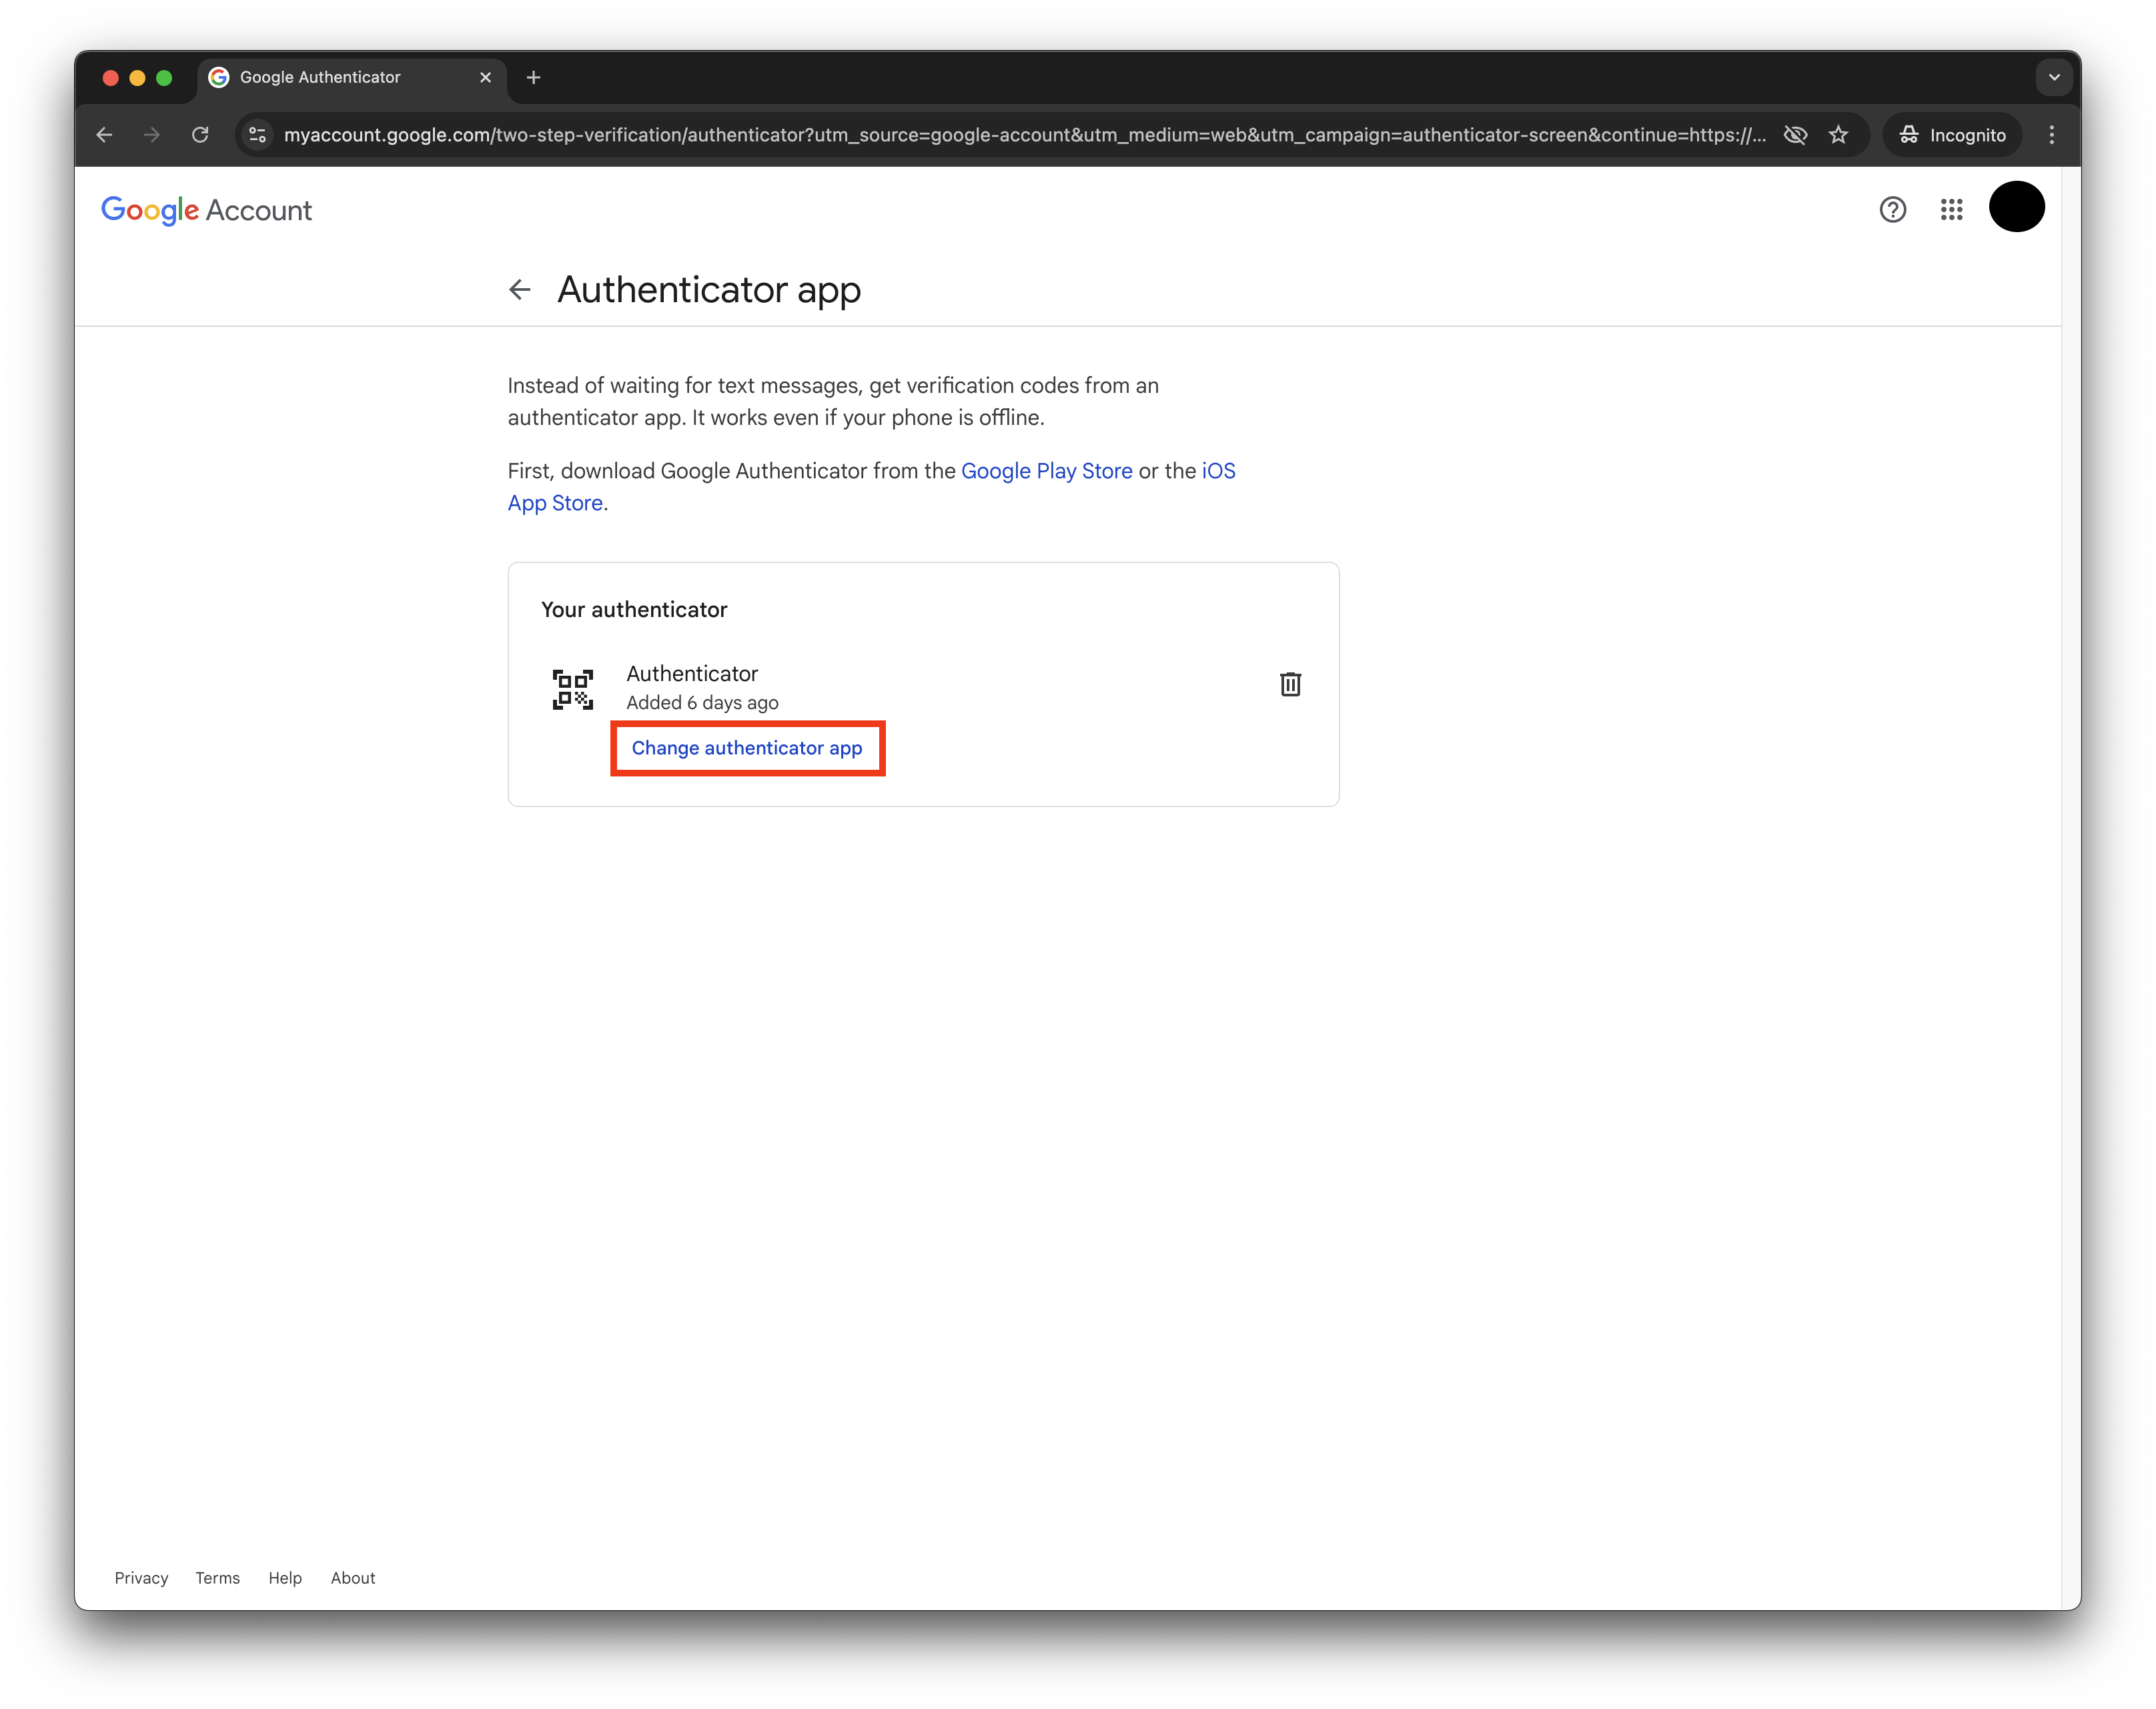Click the third-party cookies blocked eye icon
Image resolution: width=2156 pixels, height=1709 pixels.
pyautogui.click(x=1795, y=135)
